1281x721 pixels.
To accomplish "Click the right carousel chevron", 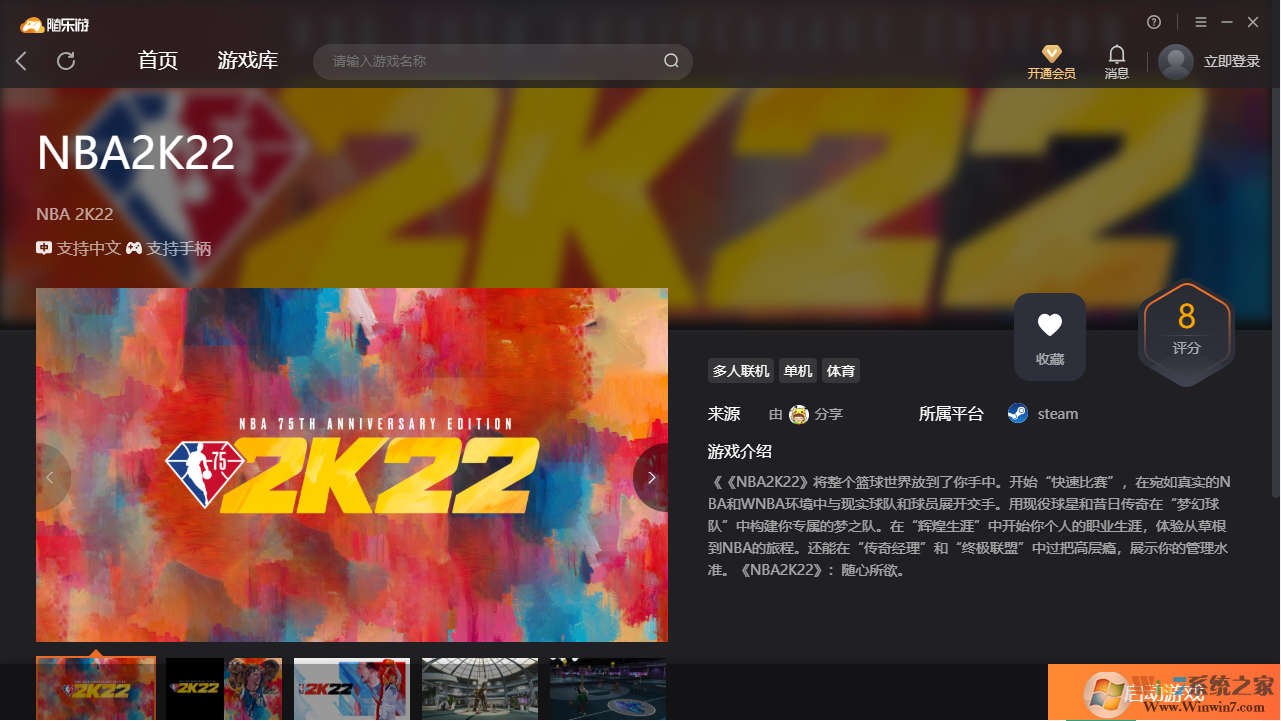I will click(x=651, y=477).
